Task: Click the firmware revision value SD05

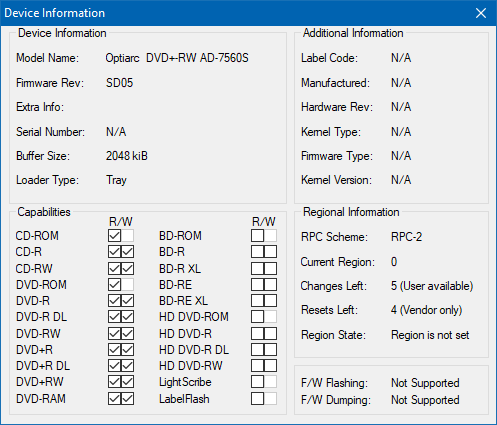Action: (119, 83)
